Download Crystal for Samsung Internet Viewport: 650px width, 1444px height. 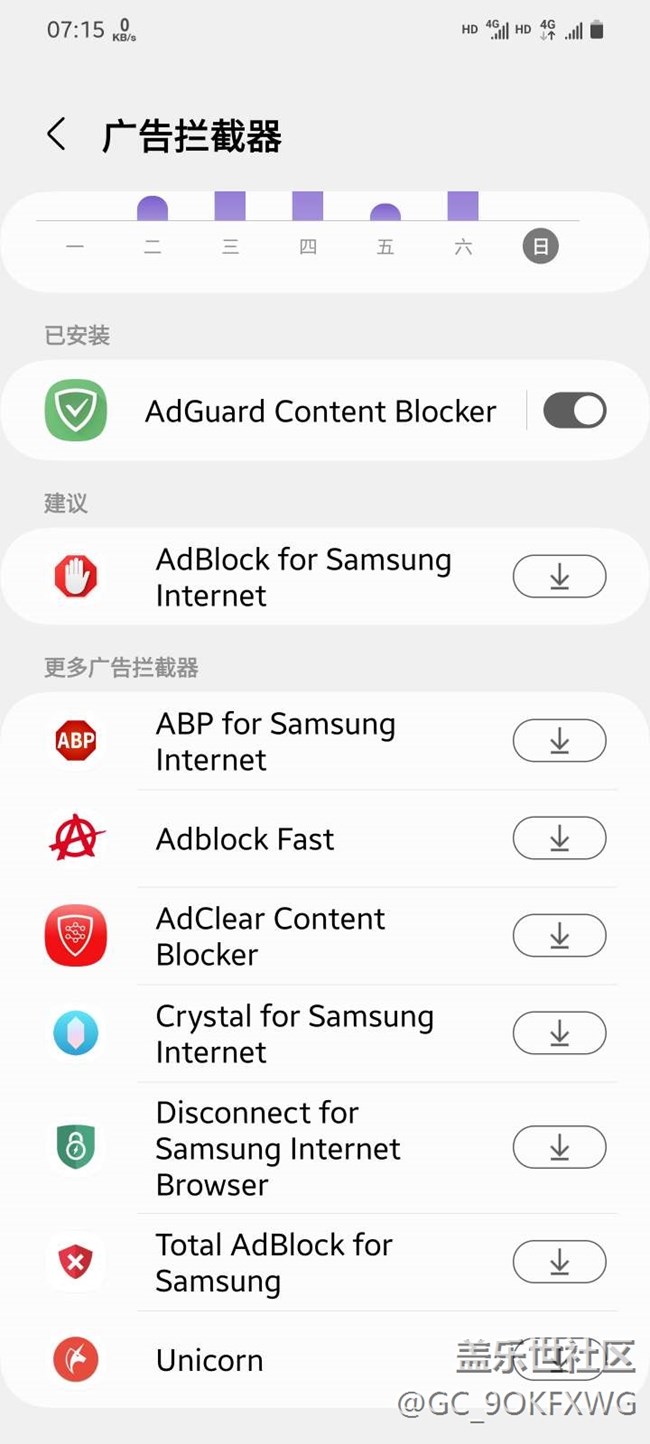point(559,1033)
